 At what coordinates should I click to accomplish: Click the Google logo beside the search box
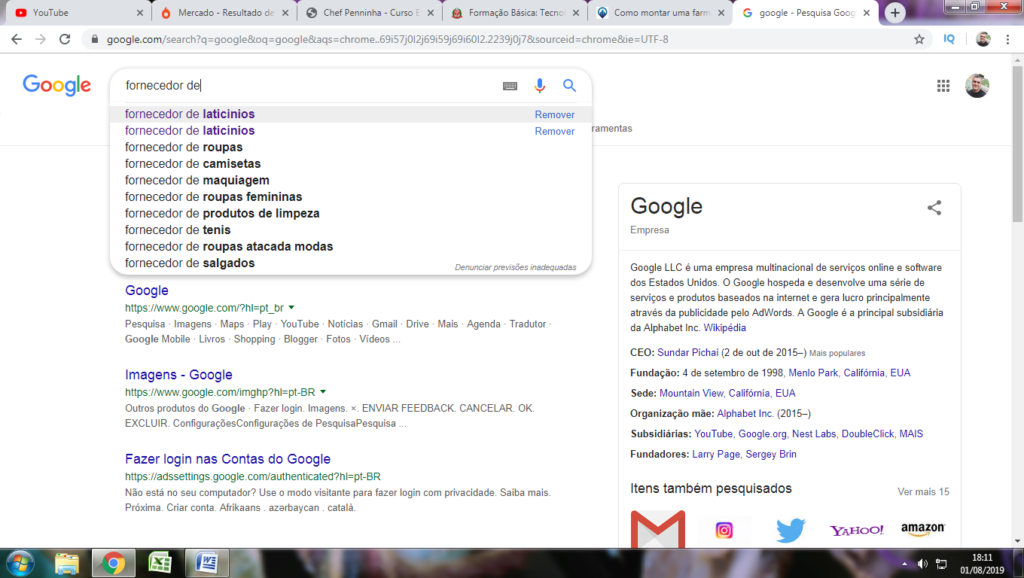click(57, 85)
